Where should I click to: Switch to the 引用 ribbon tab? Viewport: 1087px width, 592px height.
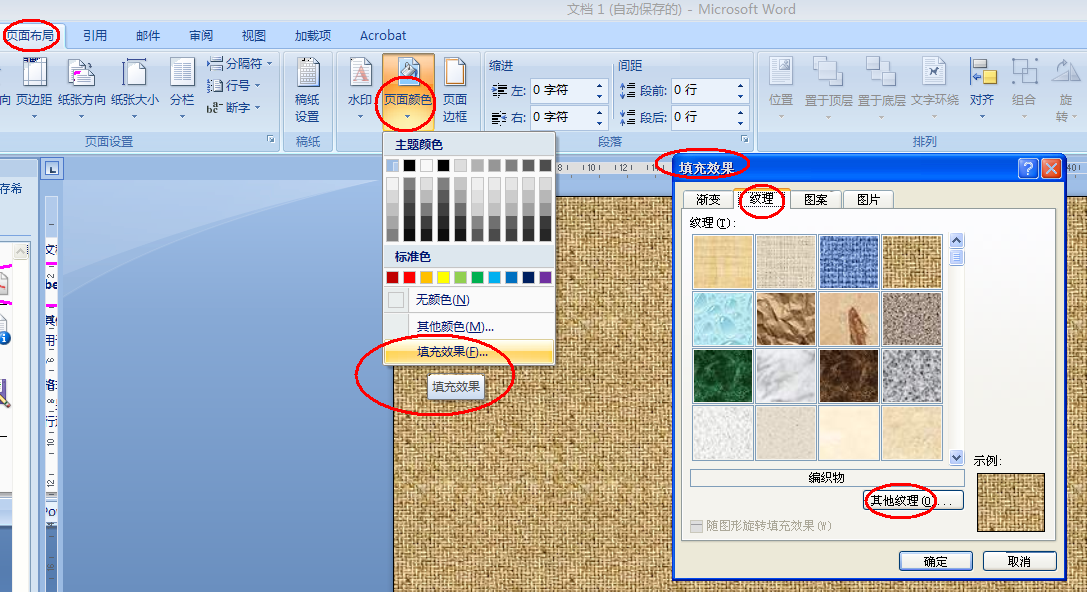tap(95, 35)
